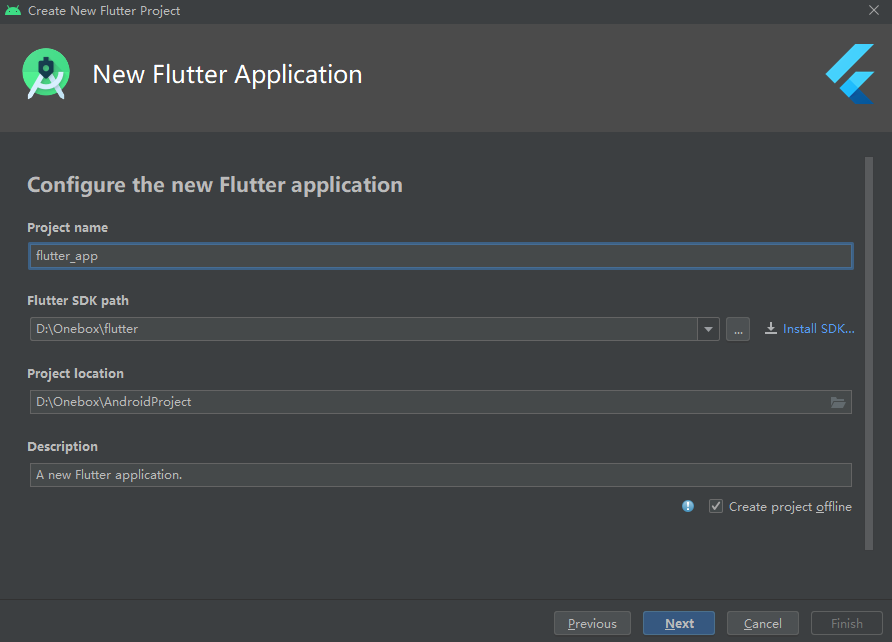Select the Description input field

(x=440, y=474)
